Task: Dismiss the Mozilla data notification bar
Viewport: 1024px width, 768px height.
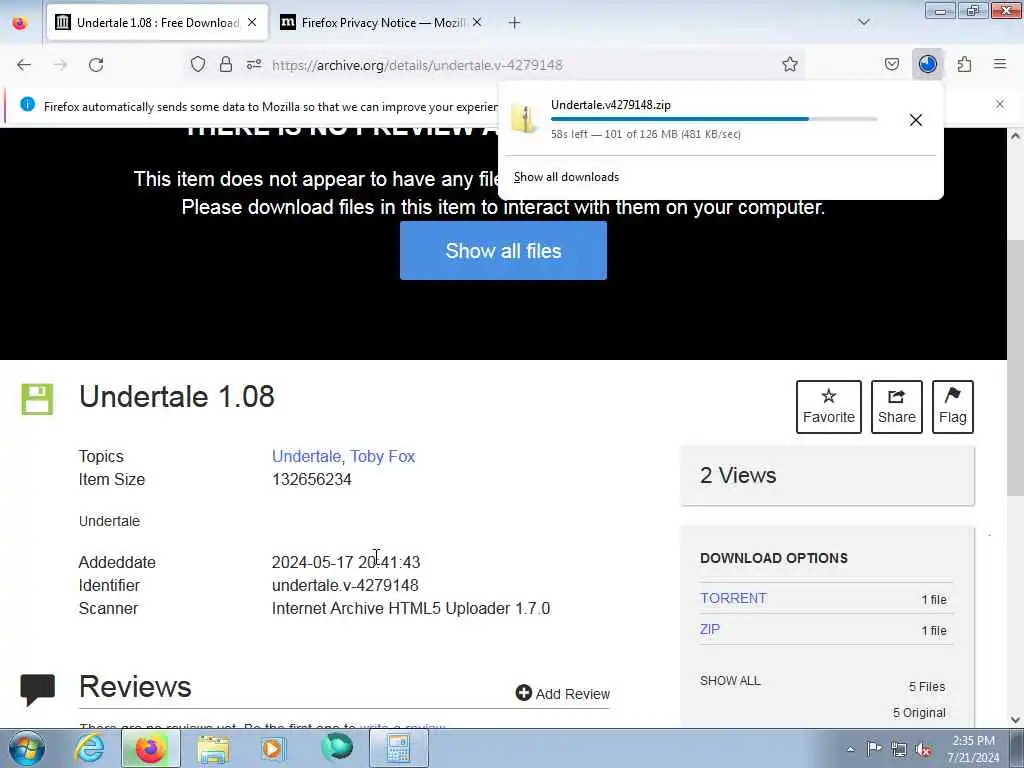Action: [1000, 104]
